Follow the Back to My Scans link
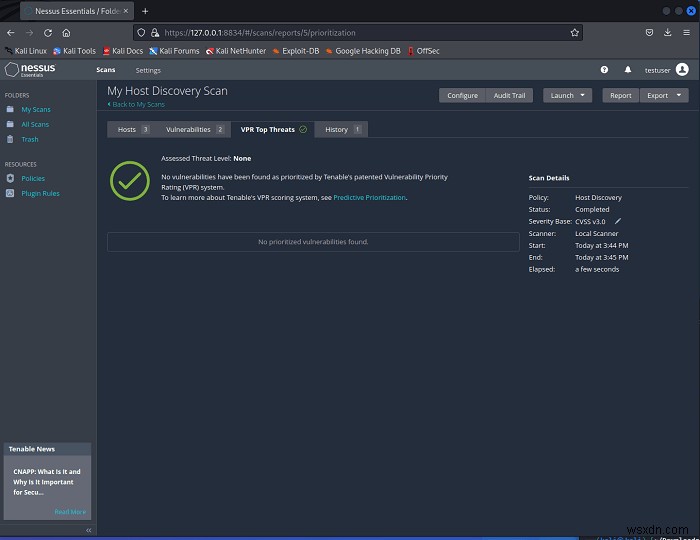Screen dimensions: 700x540 click(x=136, y=104)
